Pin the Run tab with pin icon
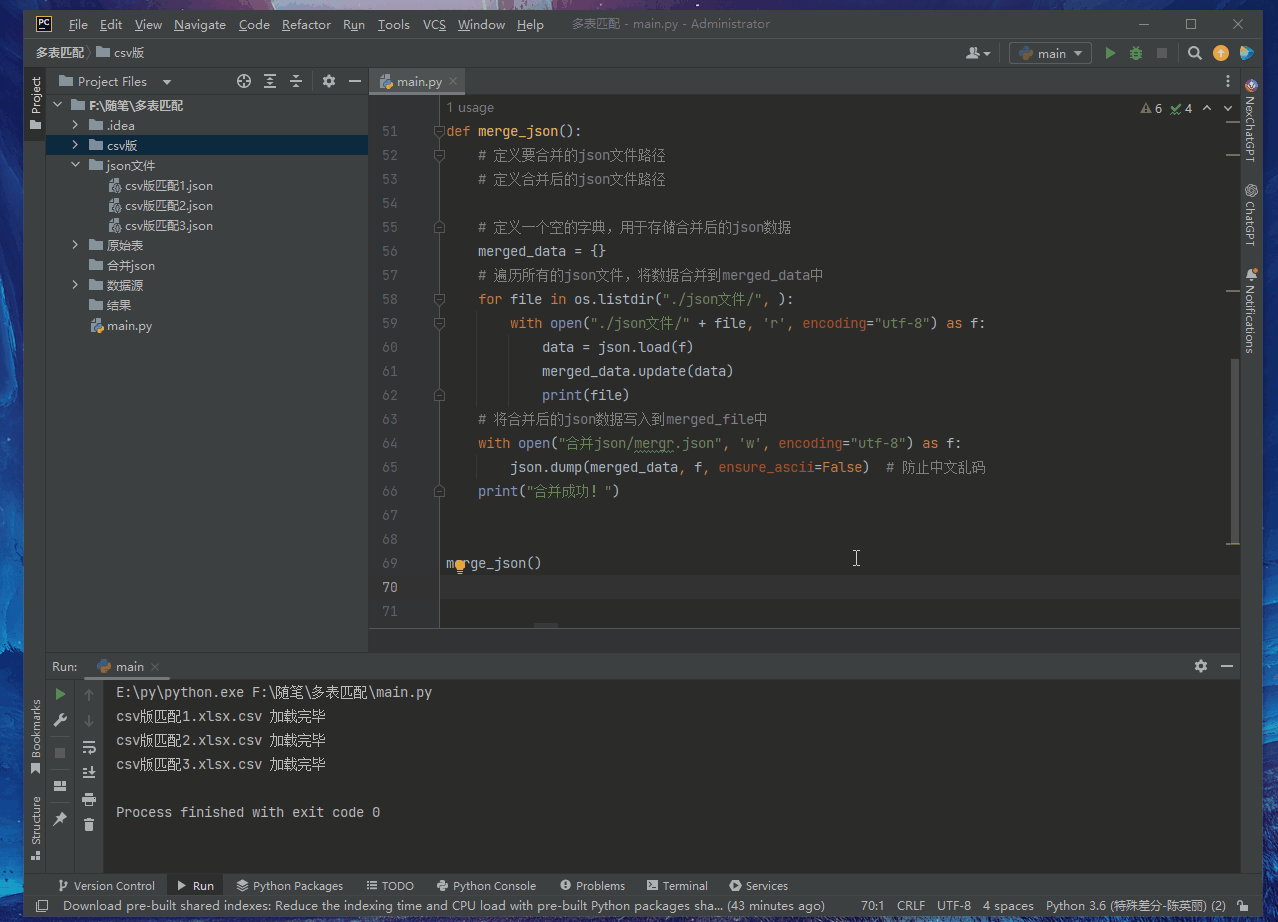 coord(60,818)
